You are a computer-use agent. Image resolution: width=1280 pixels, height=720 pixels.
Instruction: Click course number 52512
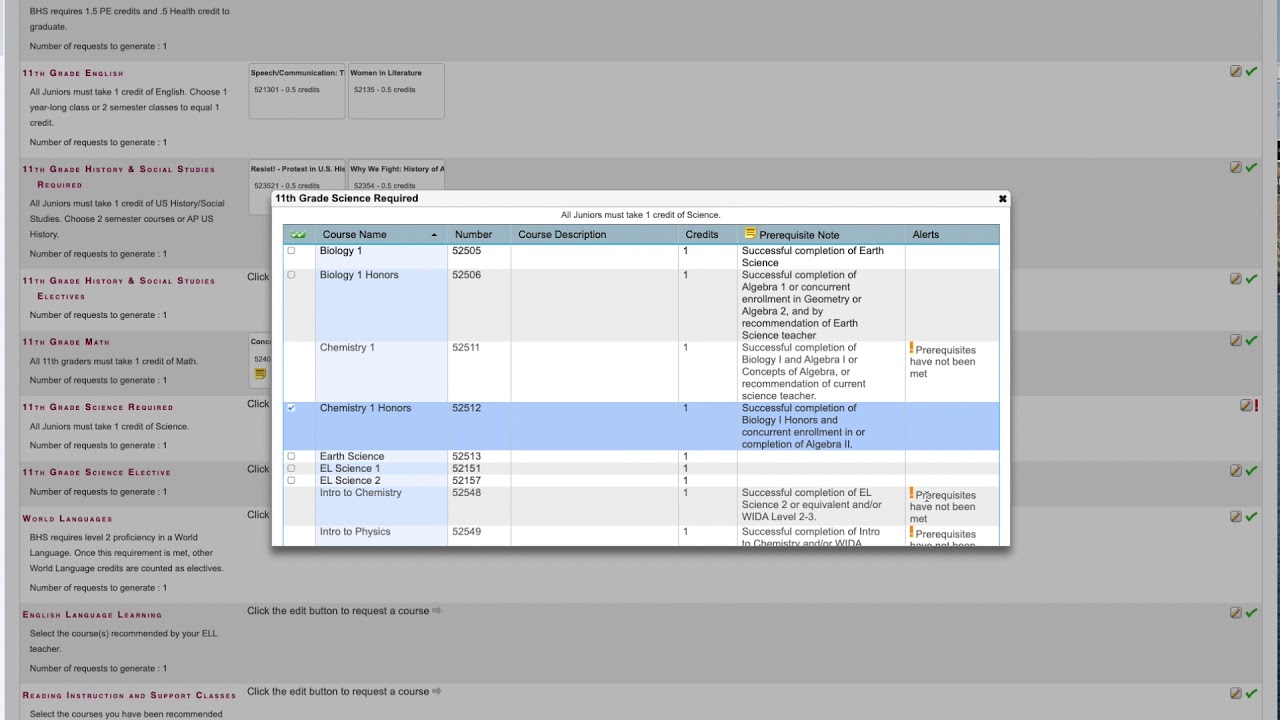pos(466,408)
